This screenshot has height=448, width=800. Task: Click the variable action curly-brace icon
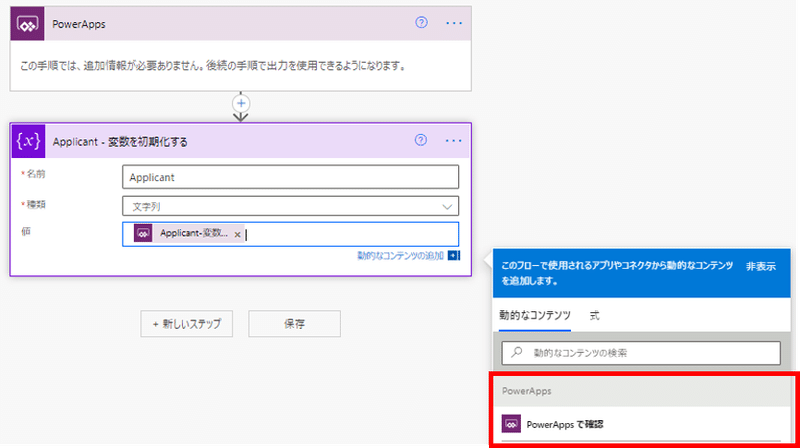[28, 141]
